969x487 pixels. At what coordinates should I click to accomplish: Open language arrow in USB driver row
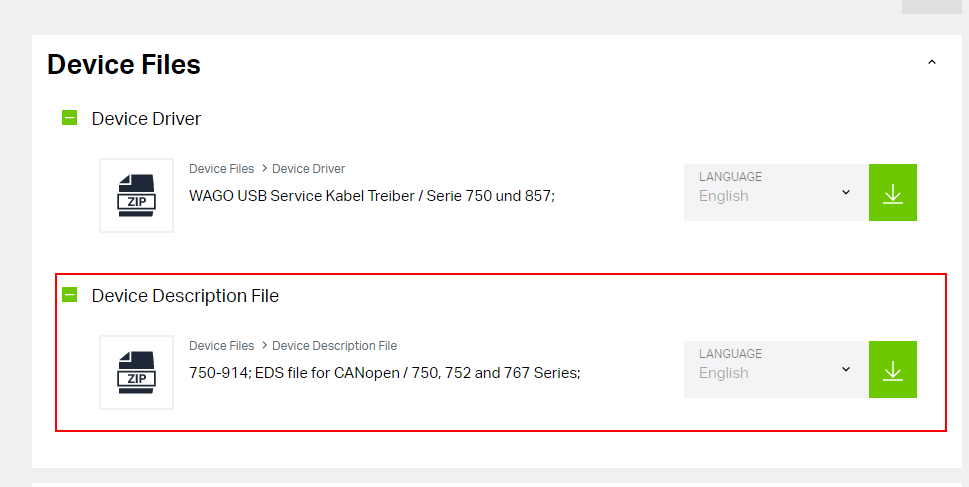pyautogui.click(x=846, y=192)
